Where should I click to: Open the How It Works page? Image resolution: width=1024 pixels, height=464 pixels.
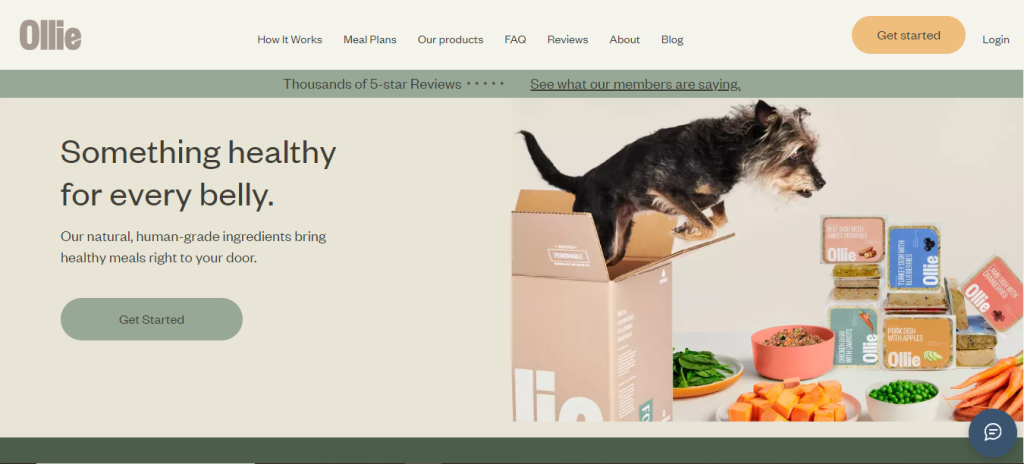click(x=290, y=39)
